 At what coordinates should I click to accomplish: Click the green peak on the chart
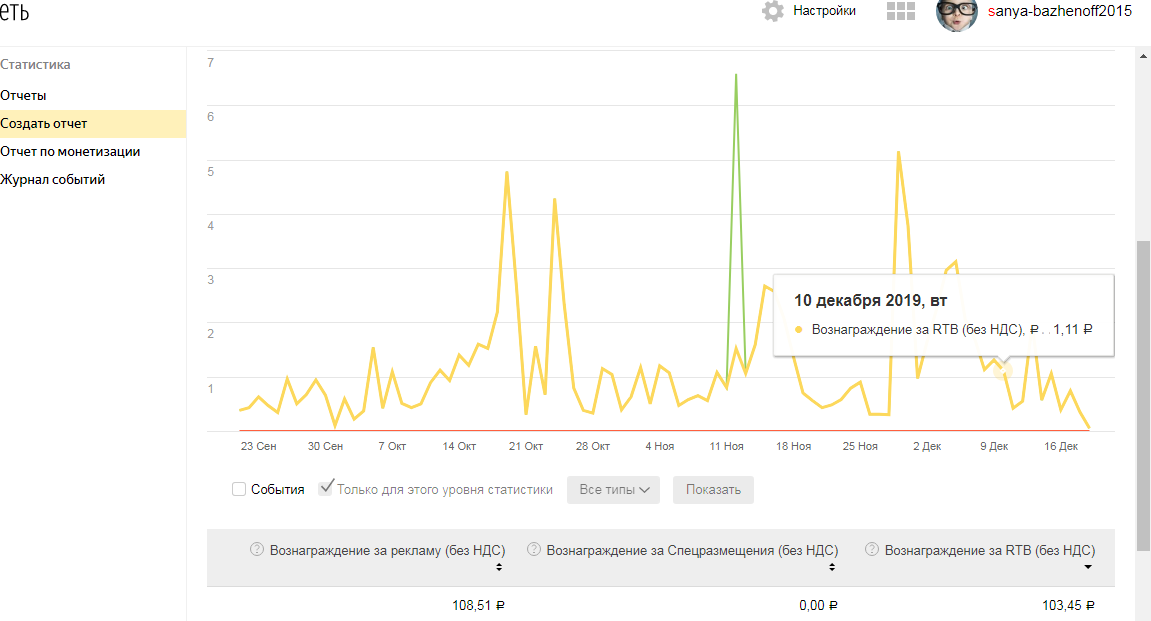[736, 75]
